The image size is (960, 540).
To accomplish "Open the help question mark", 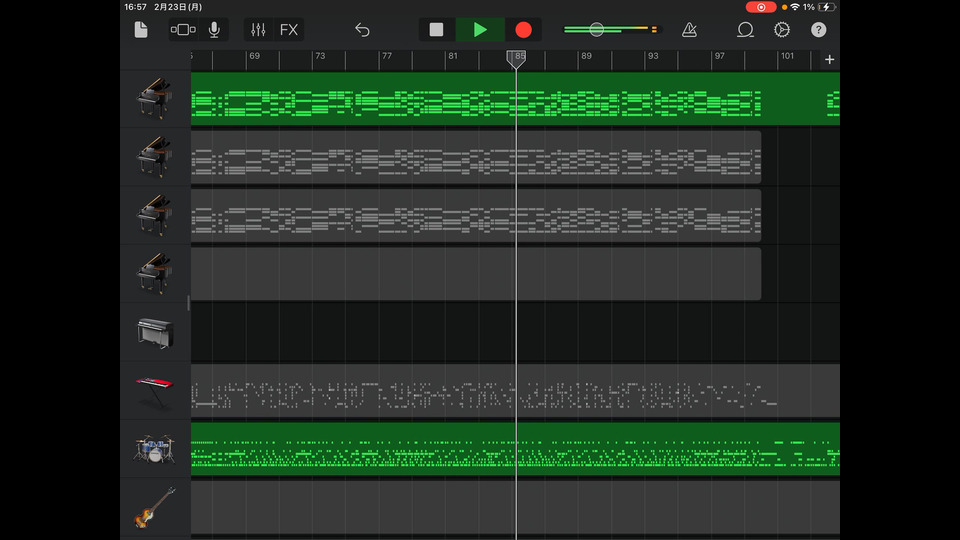I will (x=819, y=29).
